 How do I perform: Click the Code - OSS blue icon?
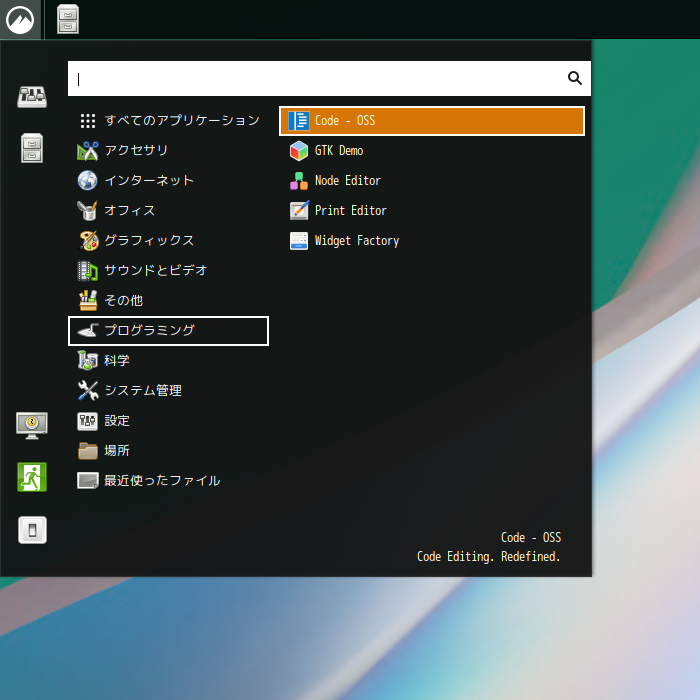pos(299,121)
